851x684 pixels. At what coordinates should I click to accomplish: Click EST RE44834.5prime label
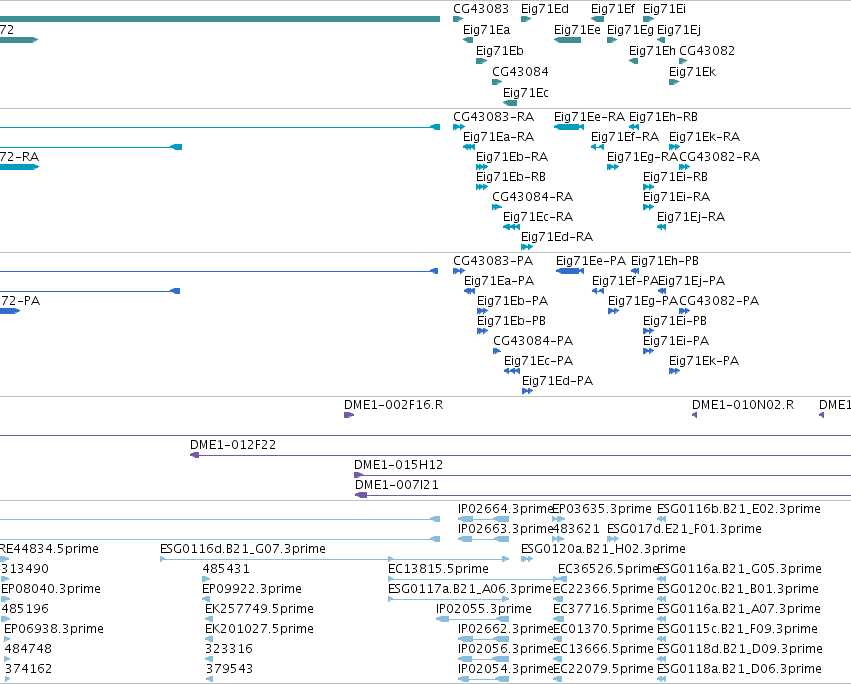(x=49, y=549)
